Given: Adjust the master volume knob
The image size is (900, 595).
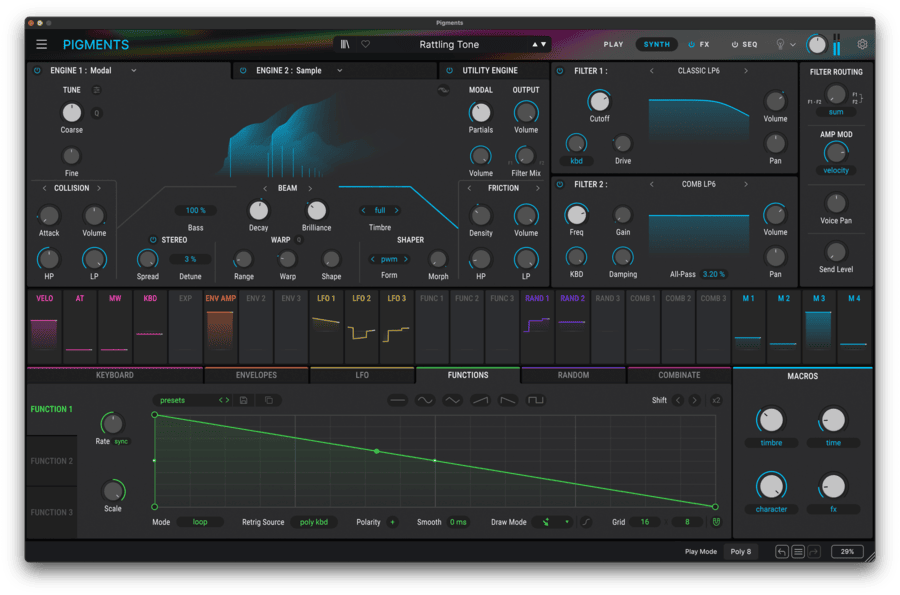Looking at the screenshot, I should click(819, 44).
